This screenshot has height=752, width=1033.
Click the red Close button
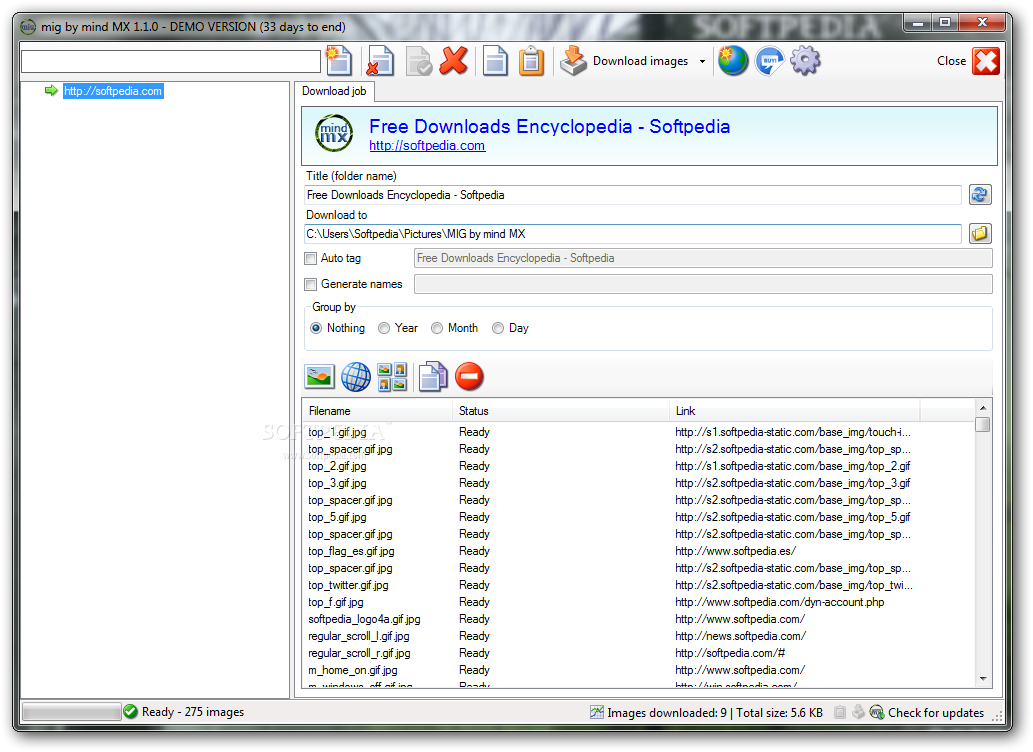986,61
